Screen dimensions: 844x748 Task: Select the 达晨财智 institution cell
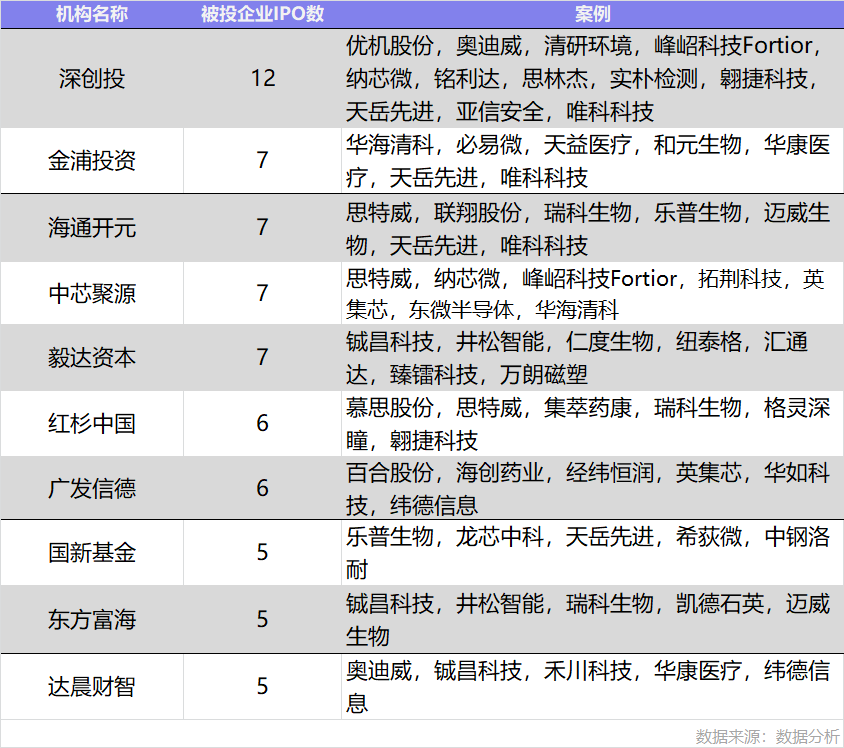click(92, 687)
